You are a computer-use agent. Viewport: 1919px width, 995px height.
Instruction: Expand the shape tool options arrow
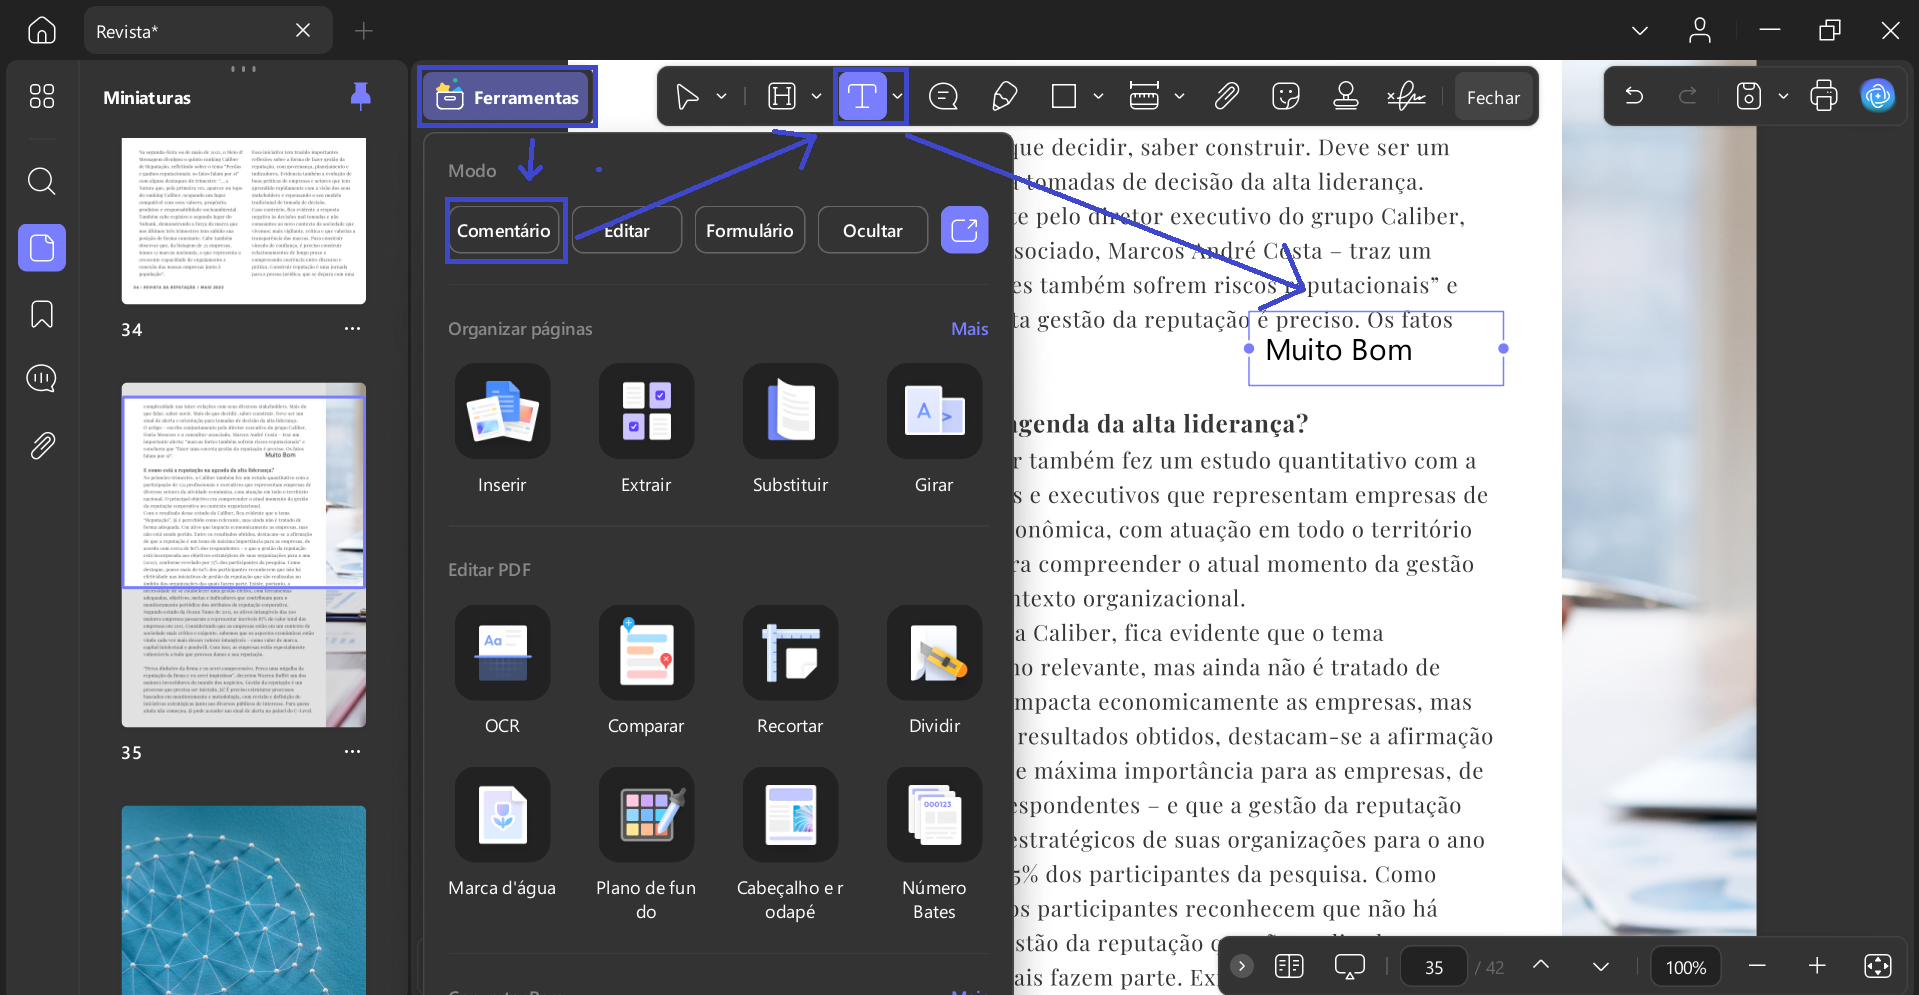[x=1098, y=97]
